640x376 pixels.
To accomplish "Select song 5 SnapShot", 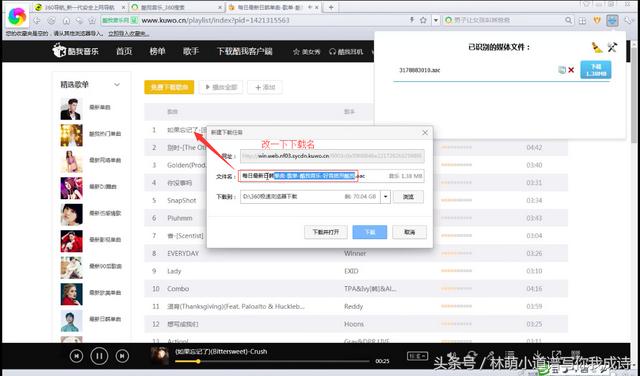I will click(182, 200).
